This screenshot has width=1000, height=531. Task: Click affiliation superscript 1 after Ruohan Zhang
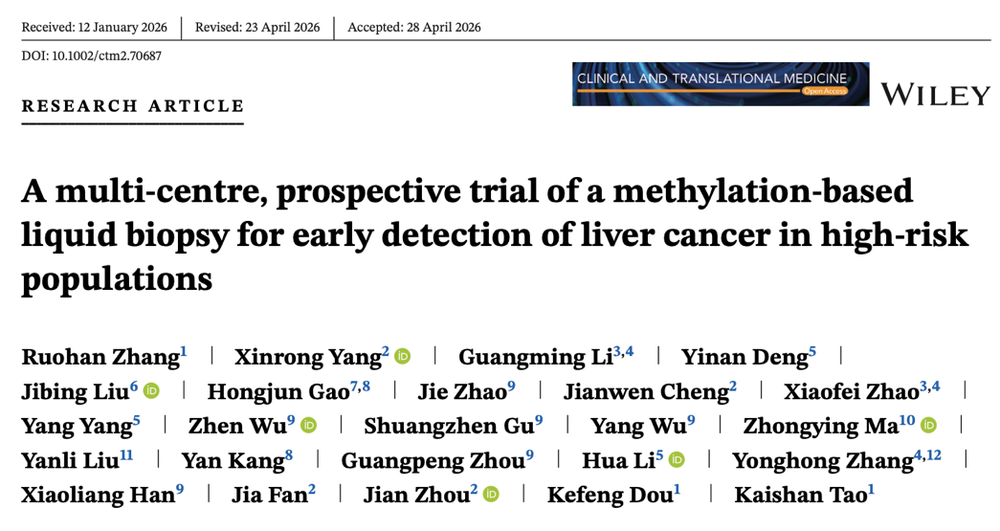(184, 351)
